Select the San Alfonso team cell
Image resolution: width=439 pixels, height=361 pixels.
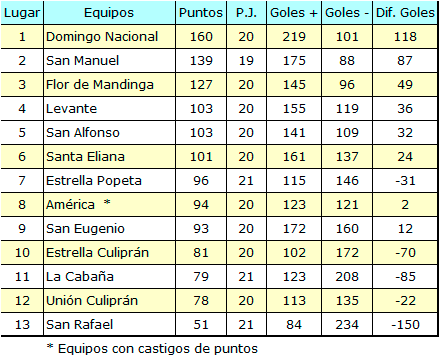[109, 133]
